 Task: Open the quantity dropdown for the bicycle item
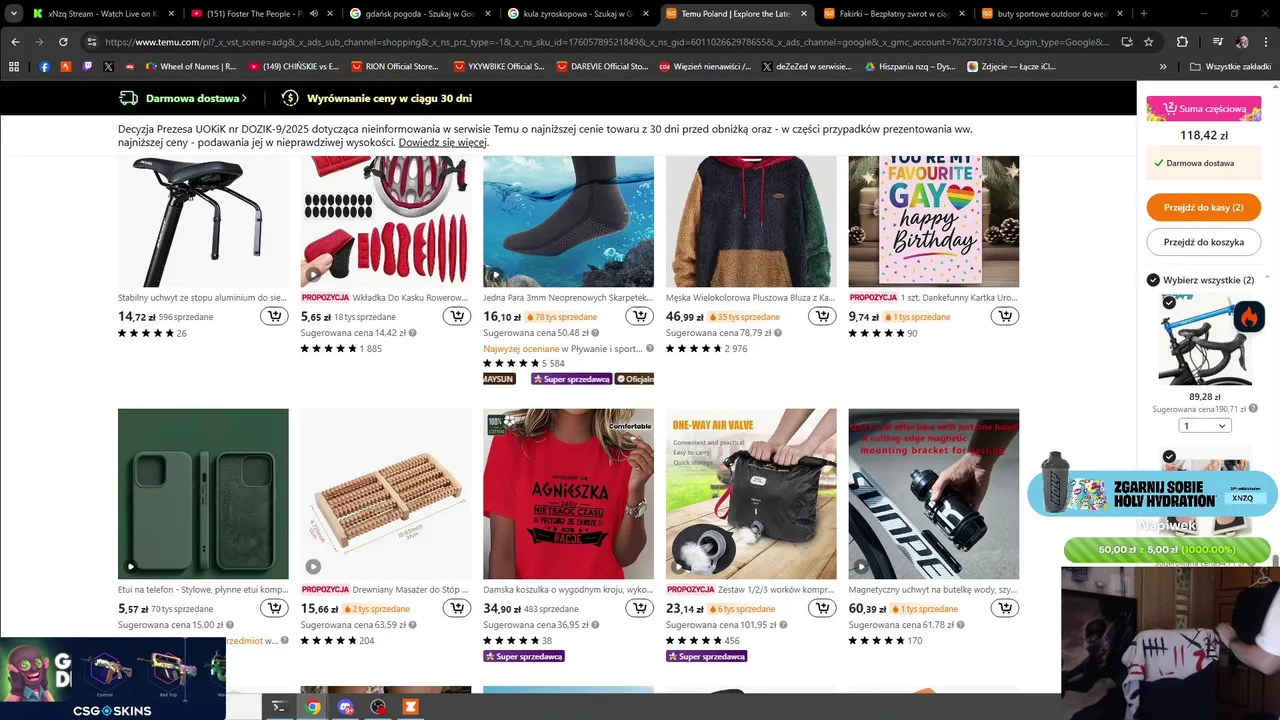click(x=1205, y=426)
